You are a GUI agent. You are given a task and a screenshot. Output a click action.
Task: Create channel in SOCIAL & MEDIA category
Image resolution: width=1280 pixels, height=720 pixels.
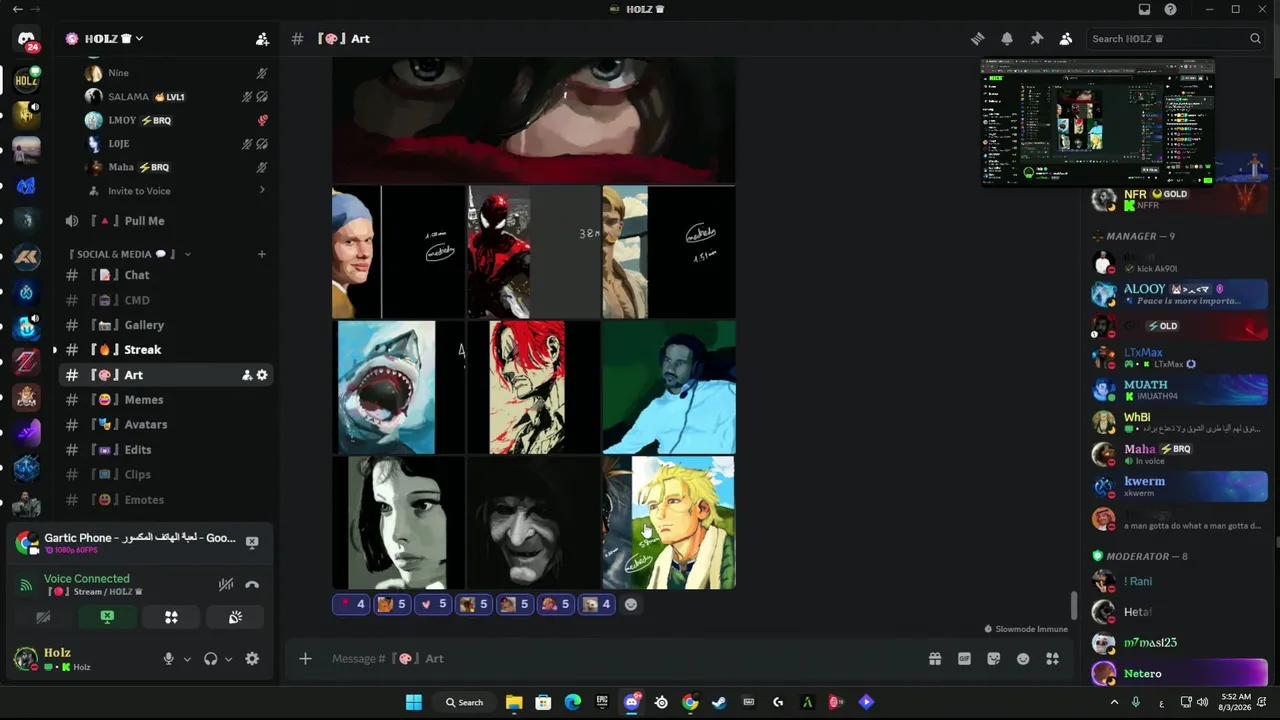pyautogui.click(x=262, y=254)
